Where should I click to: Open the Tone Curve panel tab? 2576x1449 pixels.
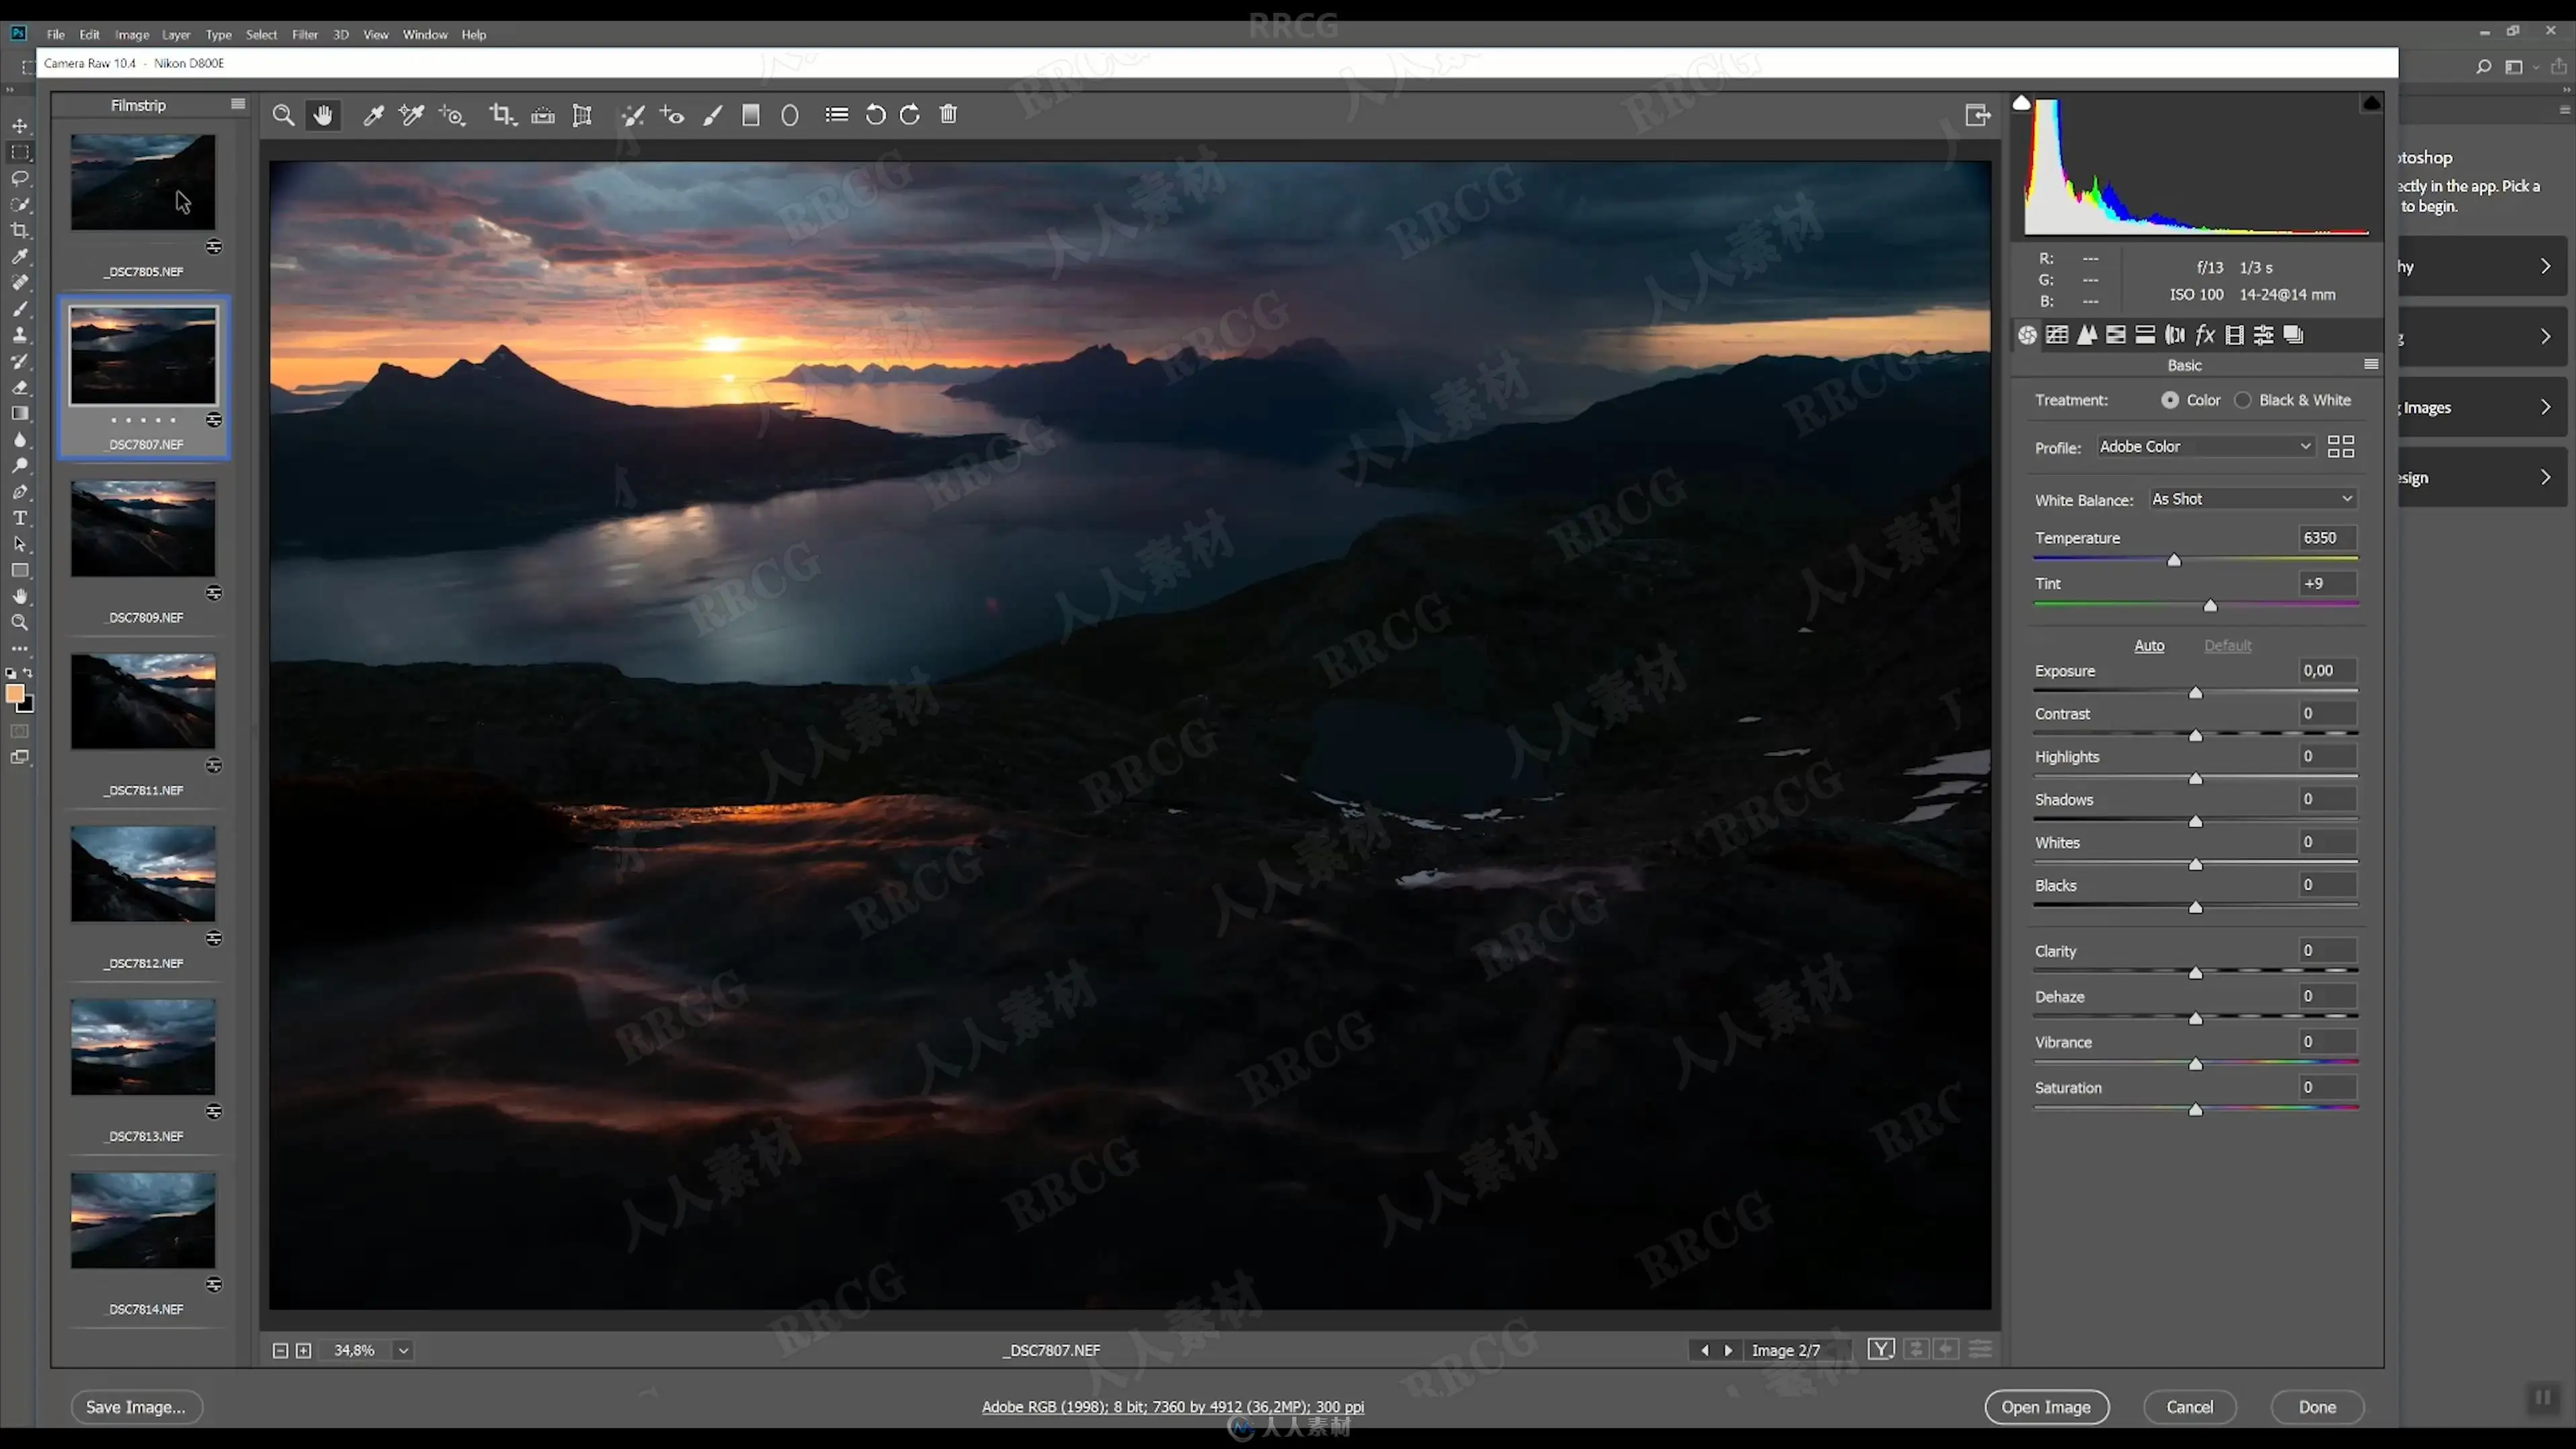tap(2057, 335)
